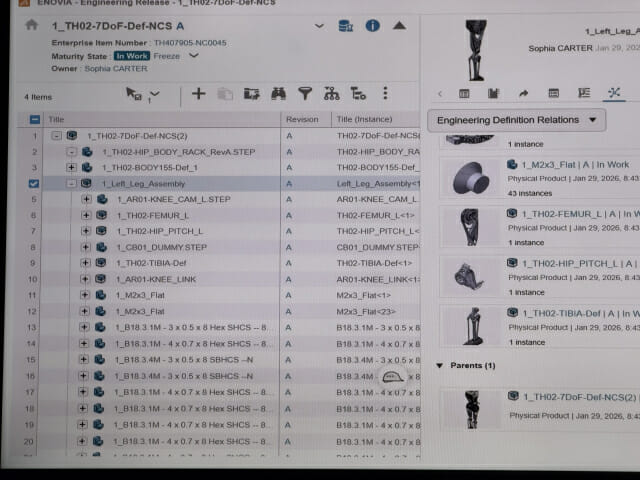This screenshot has width=640, height=480.
Task: Expand the 1_TH02-BODY155-Def_1 node
Action: 71,168
